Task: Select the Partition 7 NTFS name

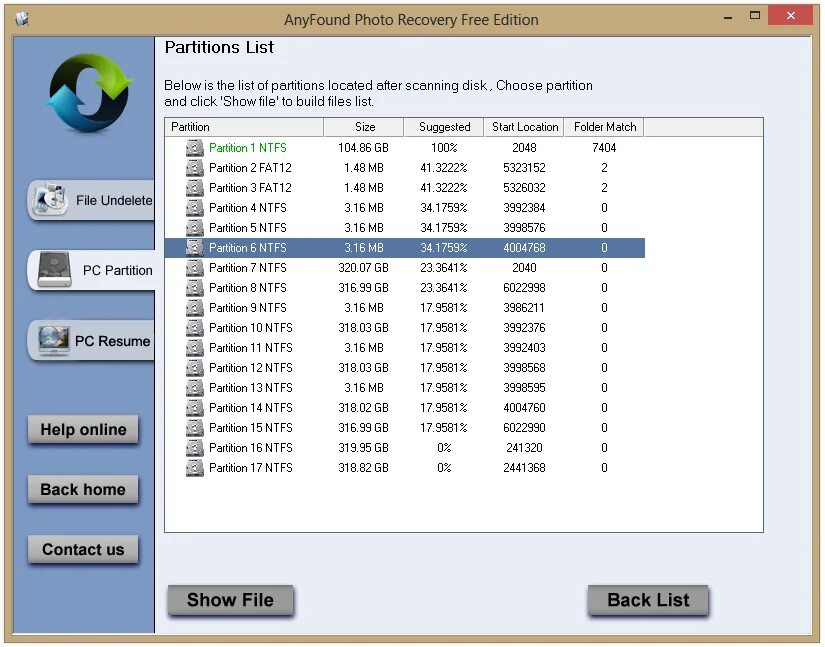Action: (x=248, y=268)
